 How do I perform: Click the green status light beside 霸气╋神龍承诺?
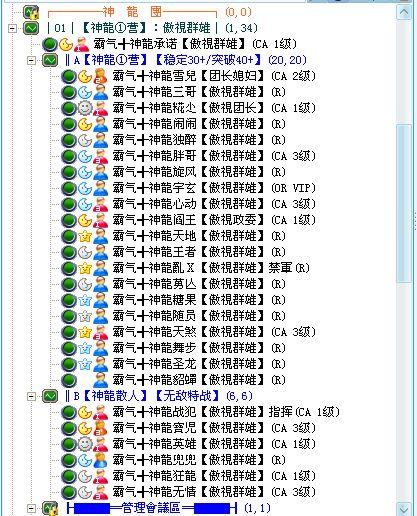pyautogui.click(x=49, y=44)
